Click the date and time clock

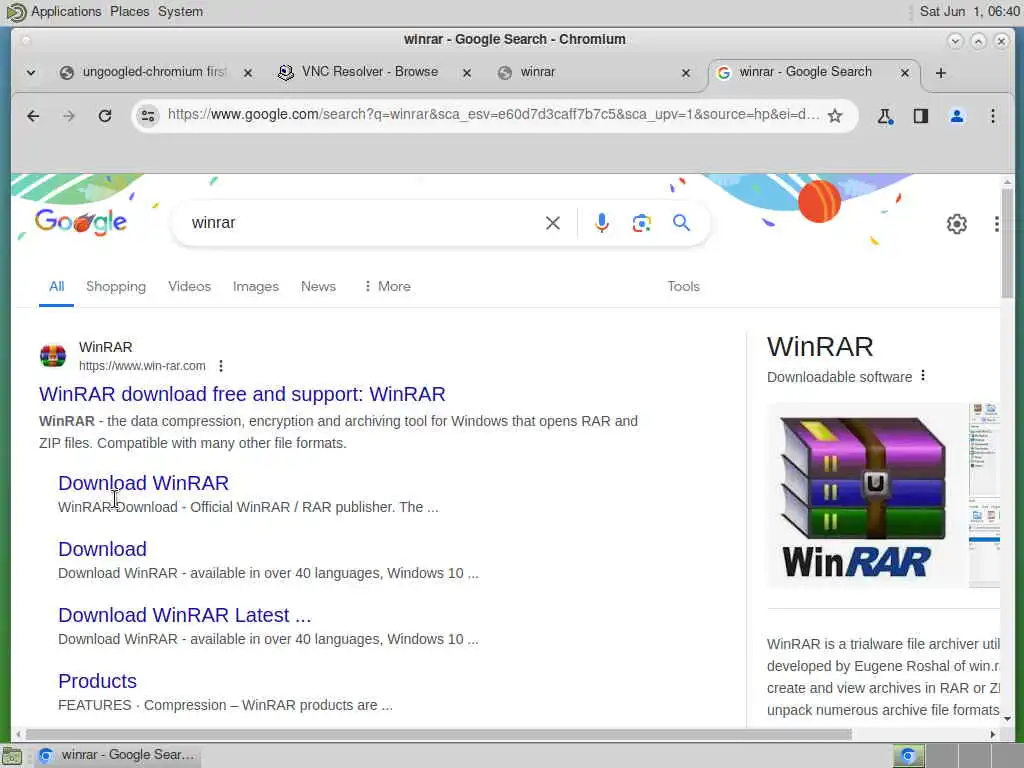tap(969, 11)
